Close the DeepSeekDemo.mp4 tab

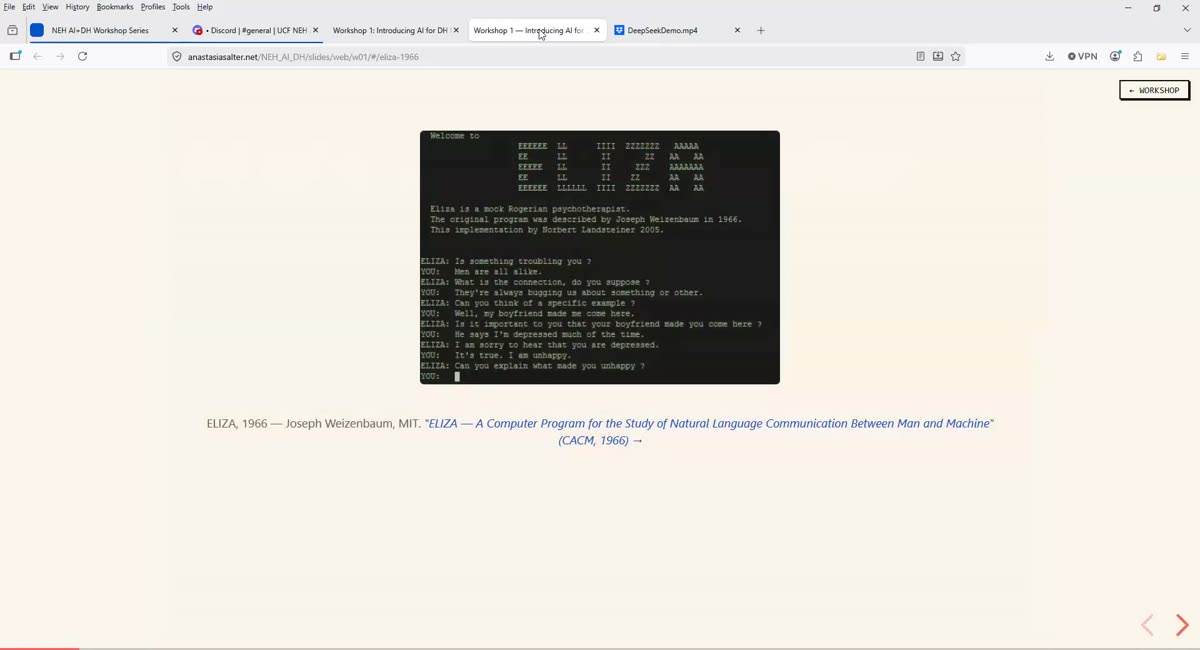(738, 30)
